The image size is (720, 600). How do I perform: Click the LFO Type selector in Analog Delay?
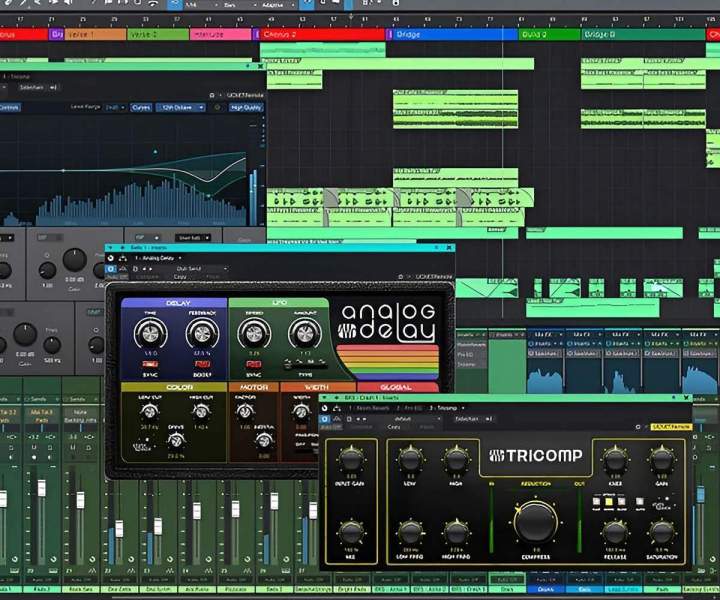pos(305,364)
